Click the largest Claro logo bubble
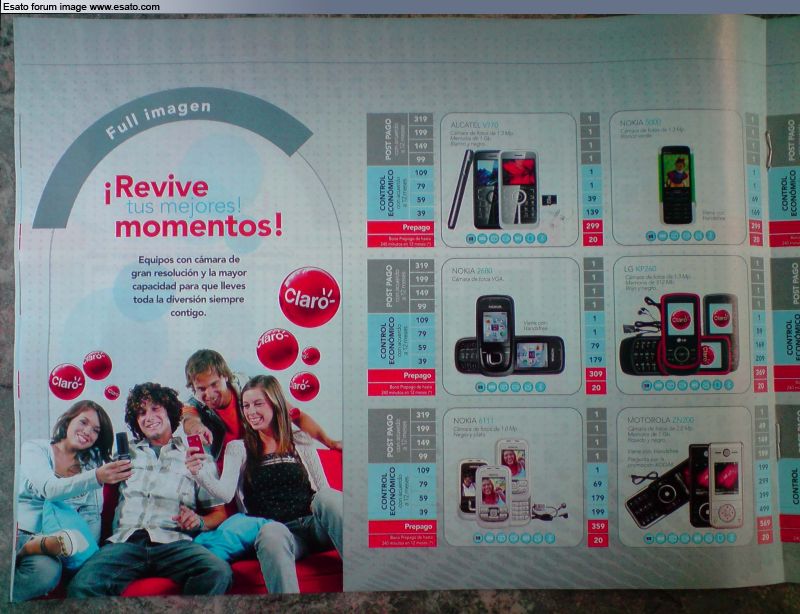Viewport: 800px width, 614px height. [x=310, y=297]
